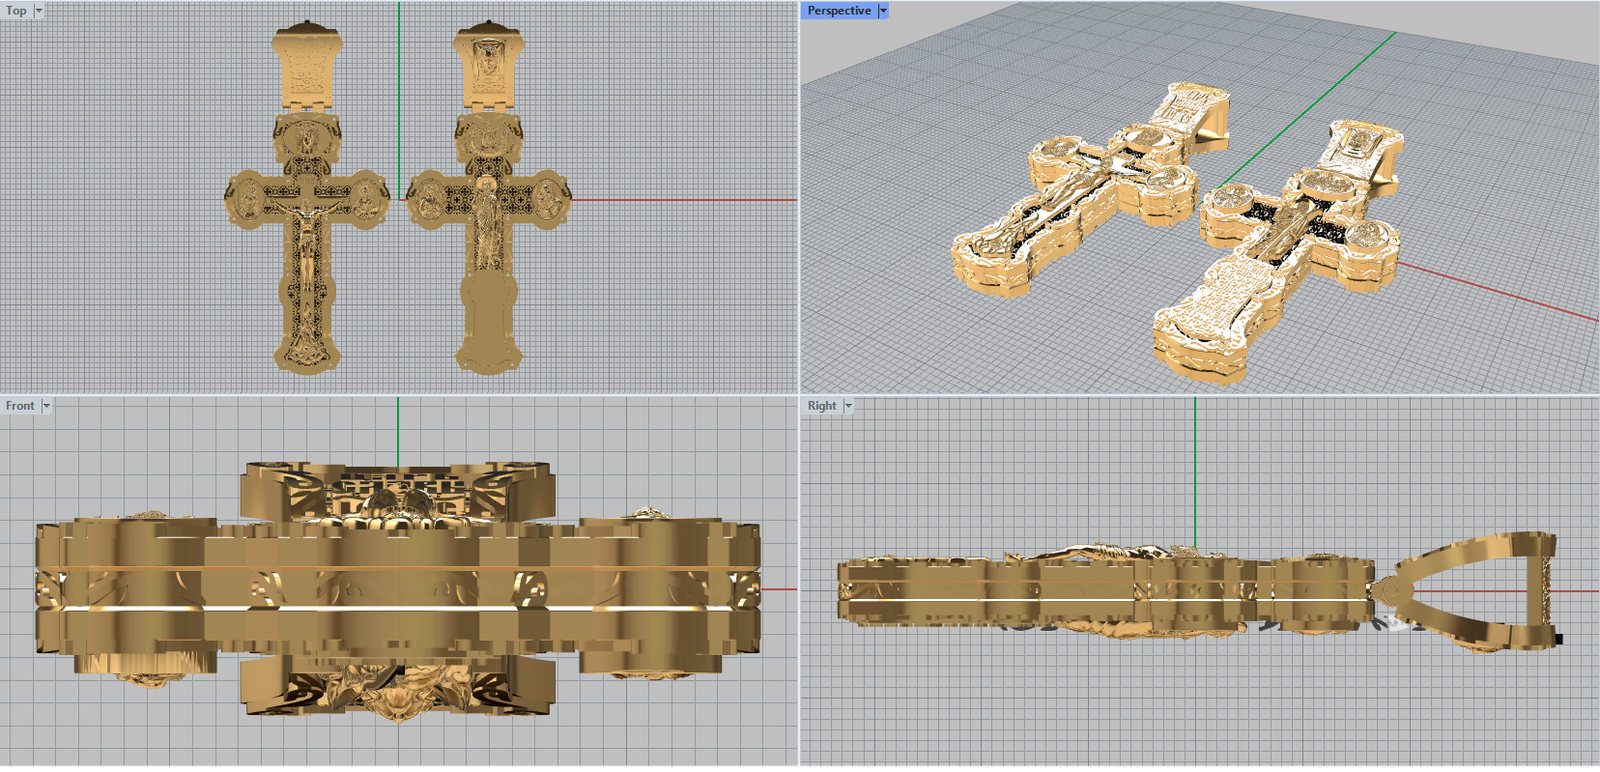Click the red X-axis line in Top viewport
This screenshot has height=772, width=1600.
[680, 200]
